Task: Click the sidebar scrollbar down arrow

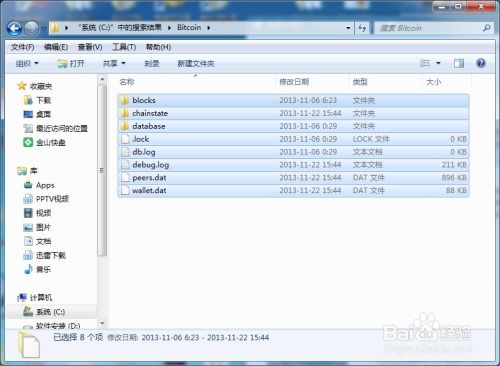Action: coord(102,323)
